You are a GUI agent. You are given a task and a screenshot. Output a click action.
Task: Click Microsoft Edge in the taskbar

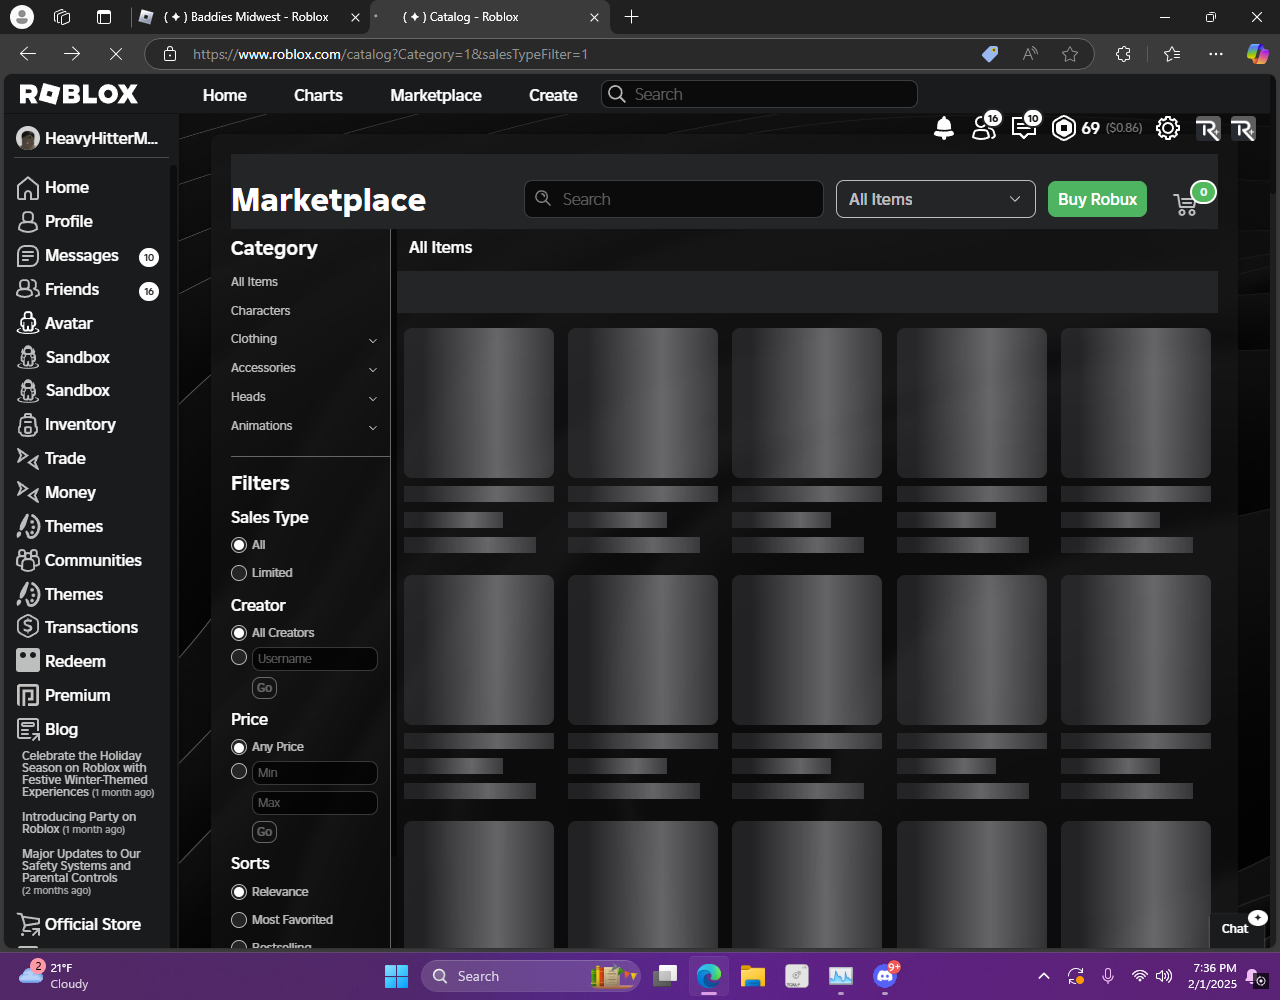[x=709, y=976]
